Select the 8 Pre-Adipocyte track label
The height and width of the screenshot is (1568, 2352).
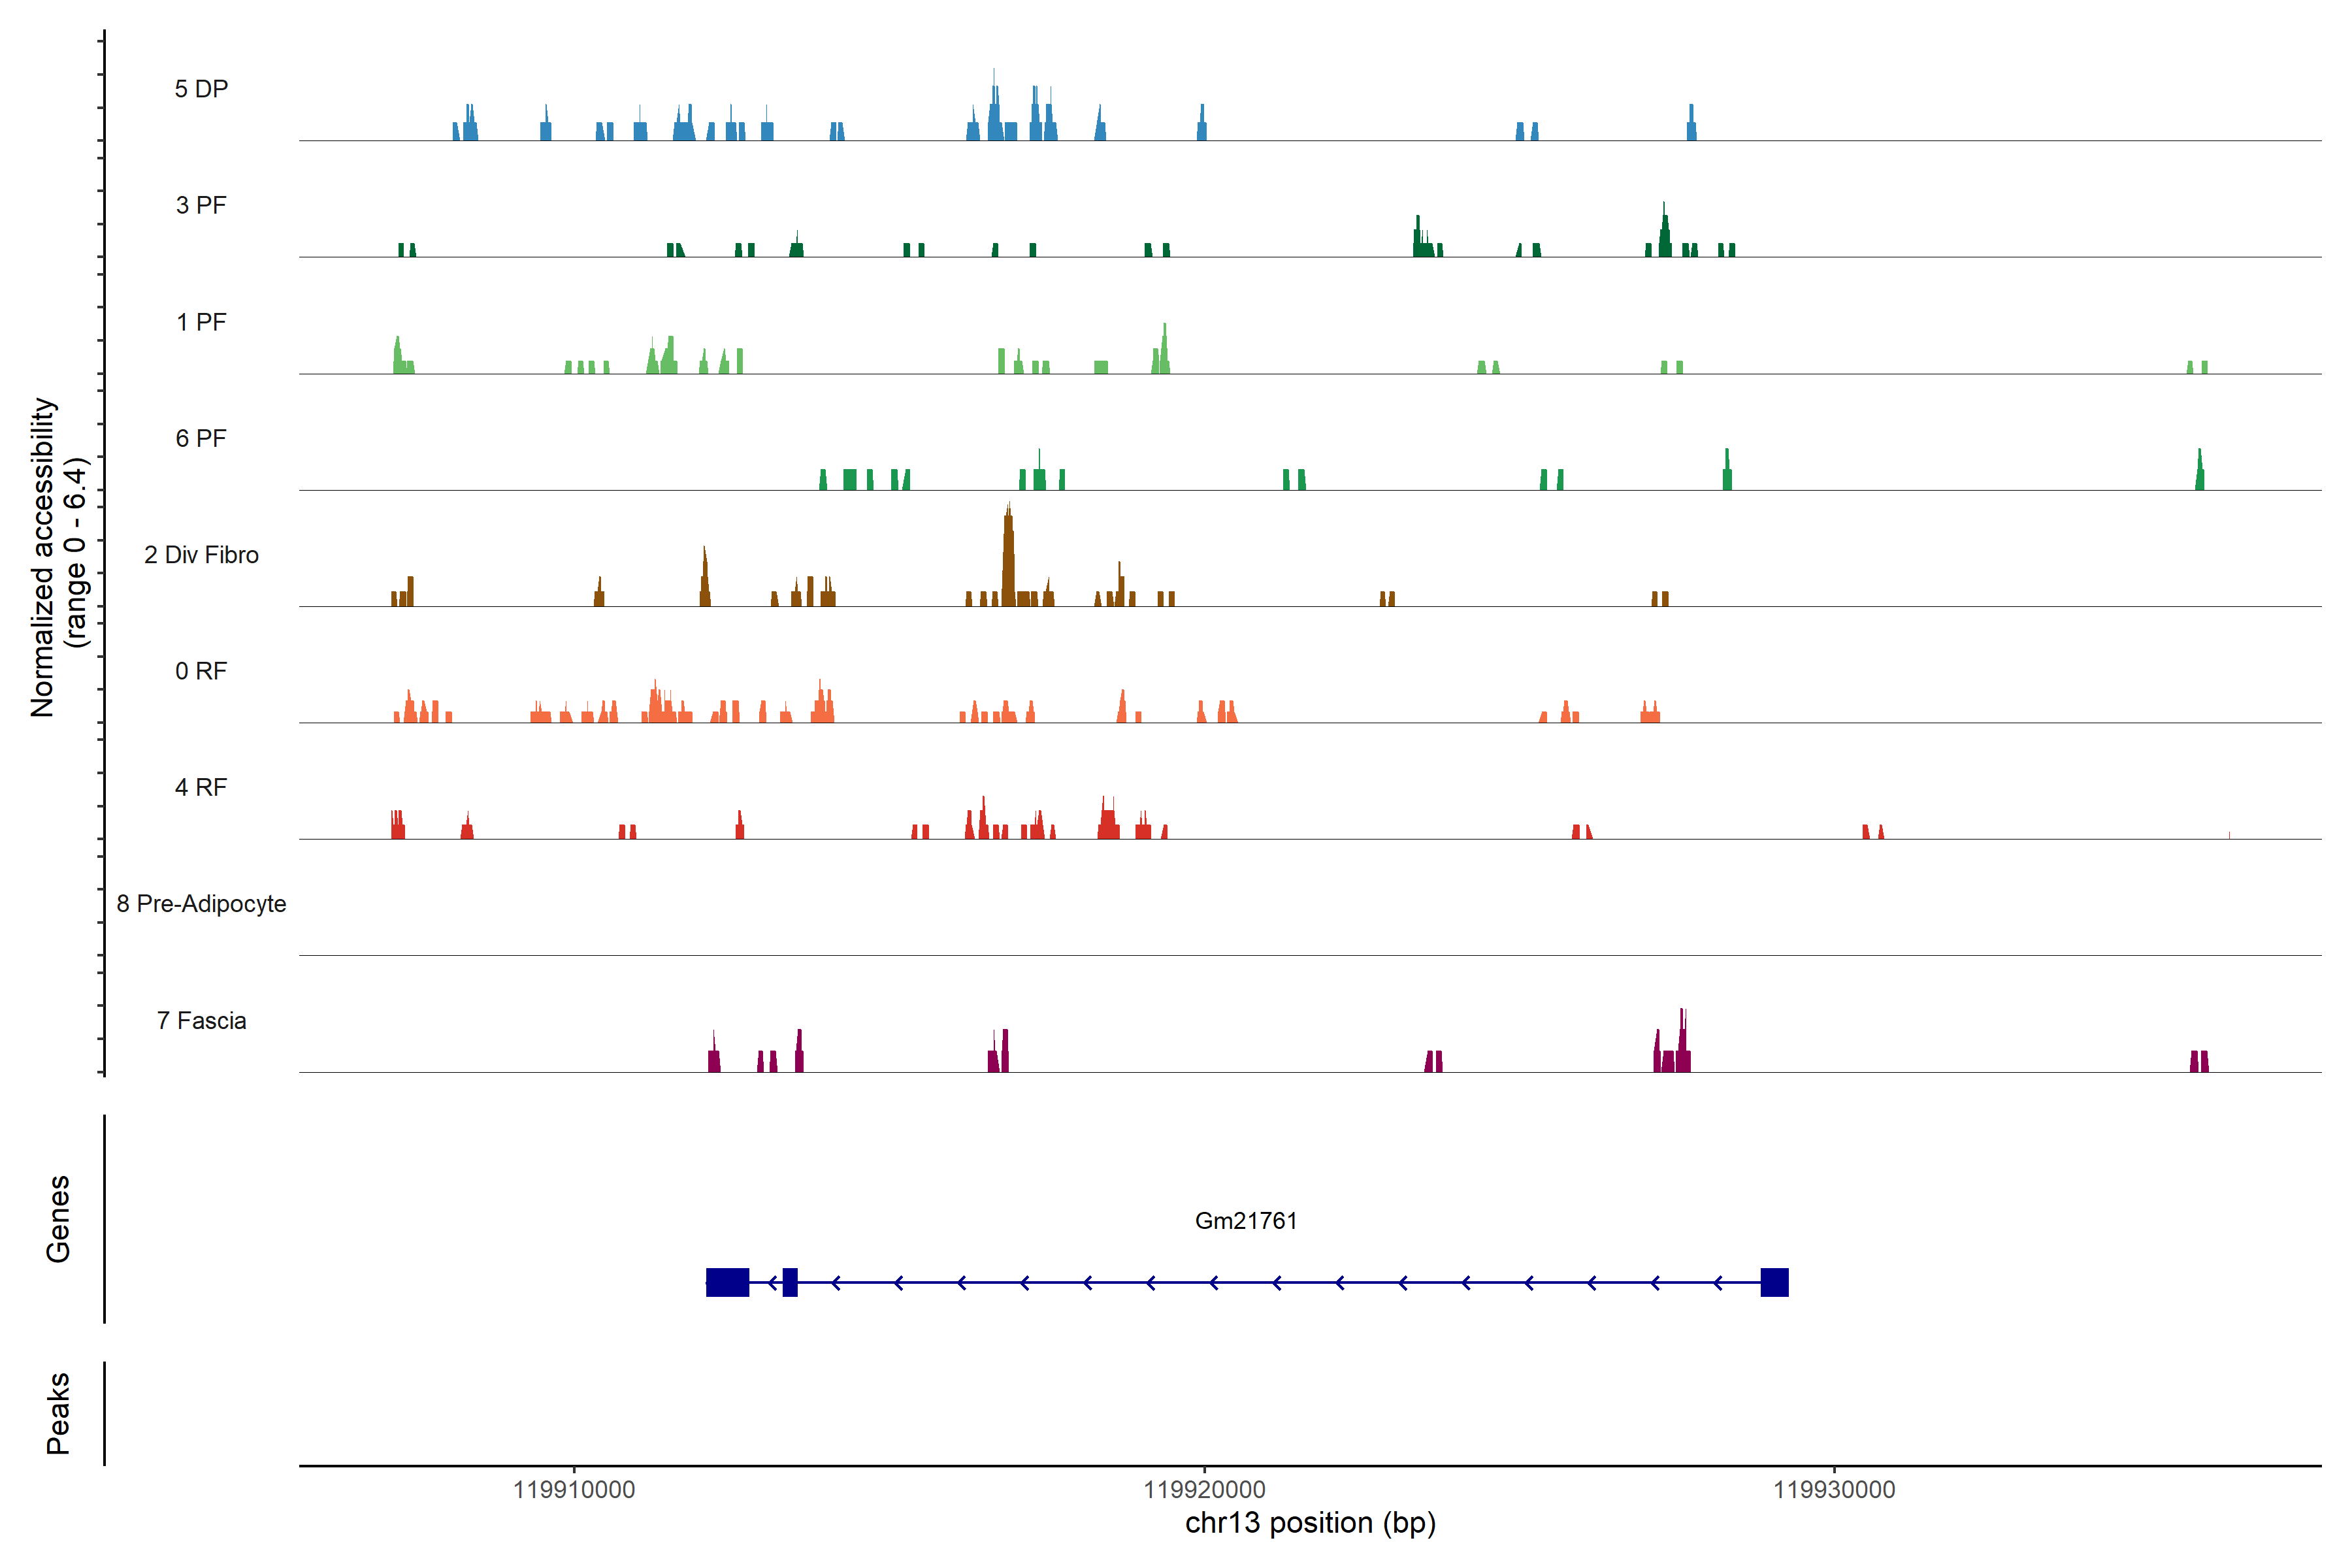pos(201,904)
